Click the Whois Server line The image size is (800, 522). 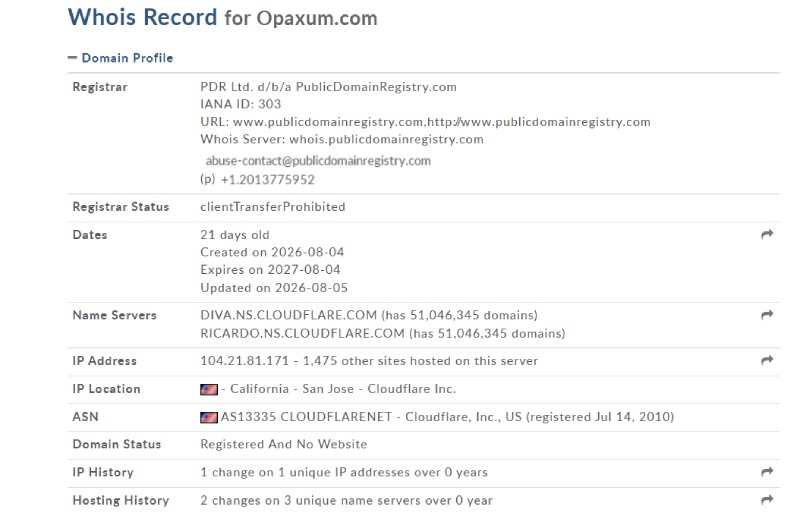tap(341, 139)
